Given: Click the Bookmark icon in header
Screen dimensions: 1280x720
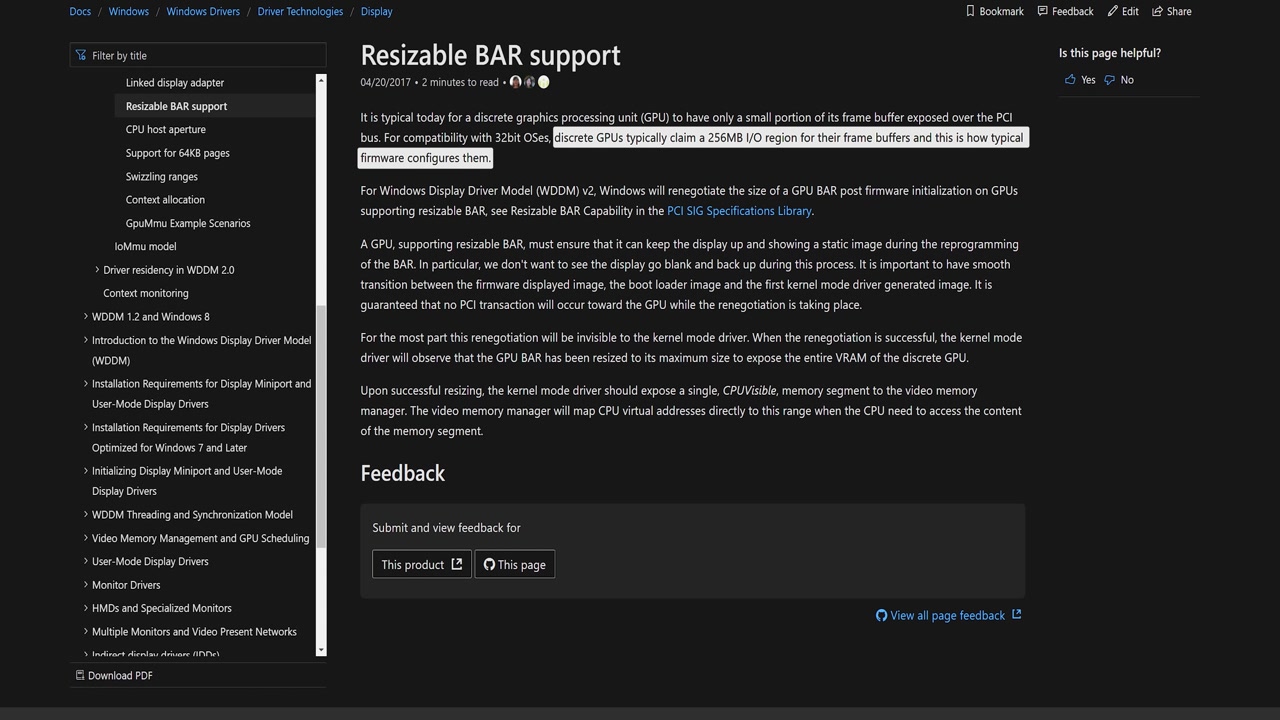Looking at the screenshot, I should click(970, 11).
